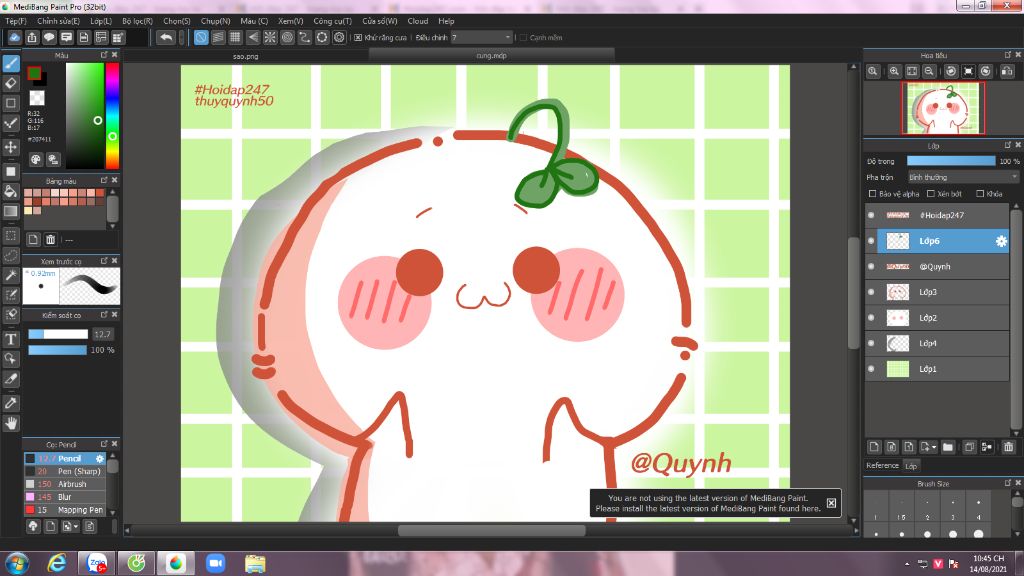This screenshot has width=1024, height=576.
Task: Open snap settings gear in toolbar
Action: point(339,38)
